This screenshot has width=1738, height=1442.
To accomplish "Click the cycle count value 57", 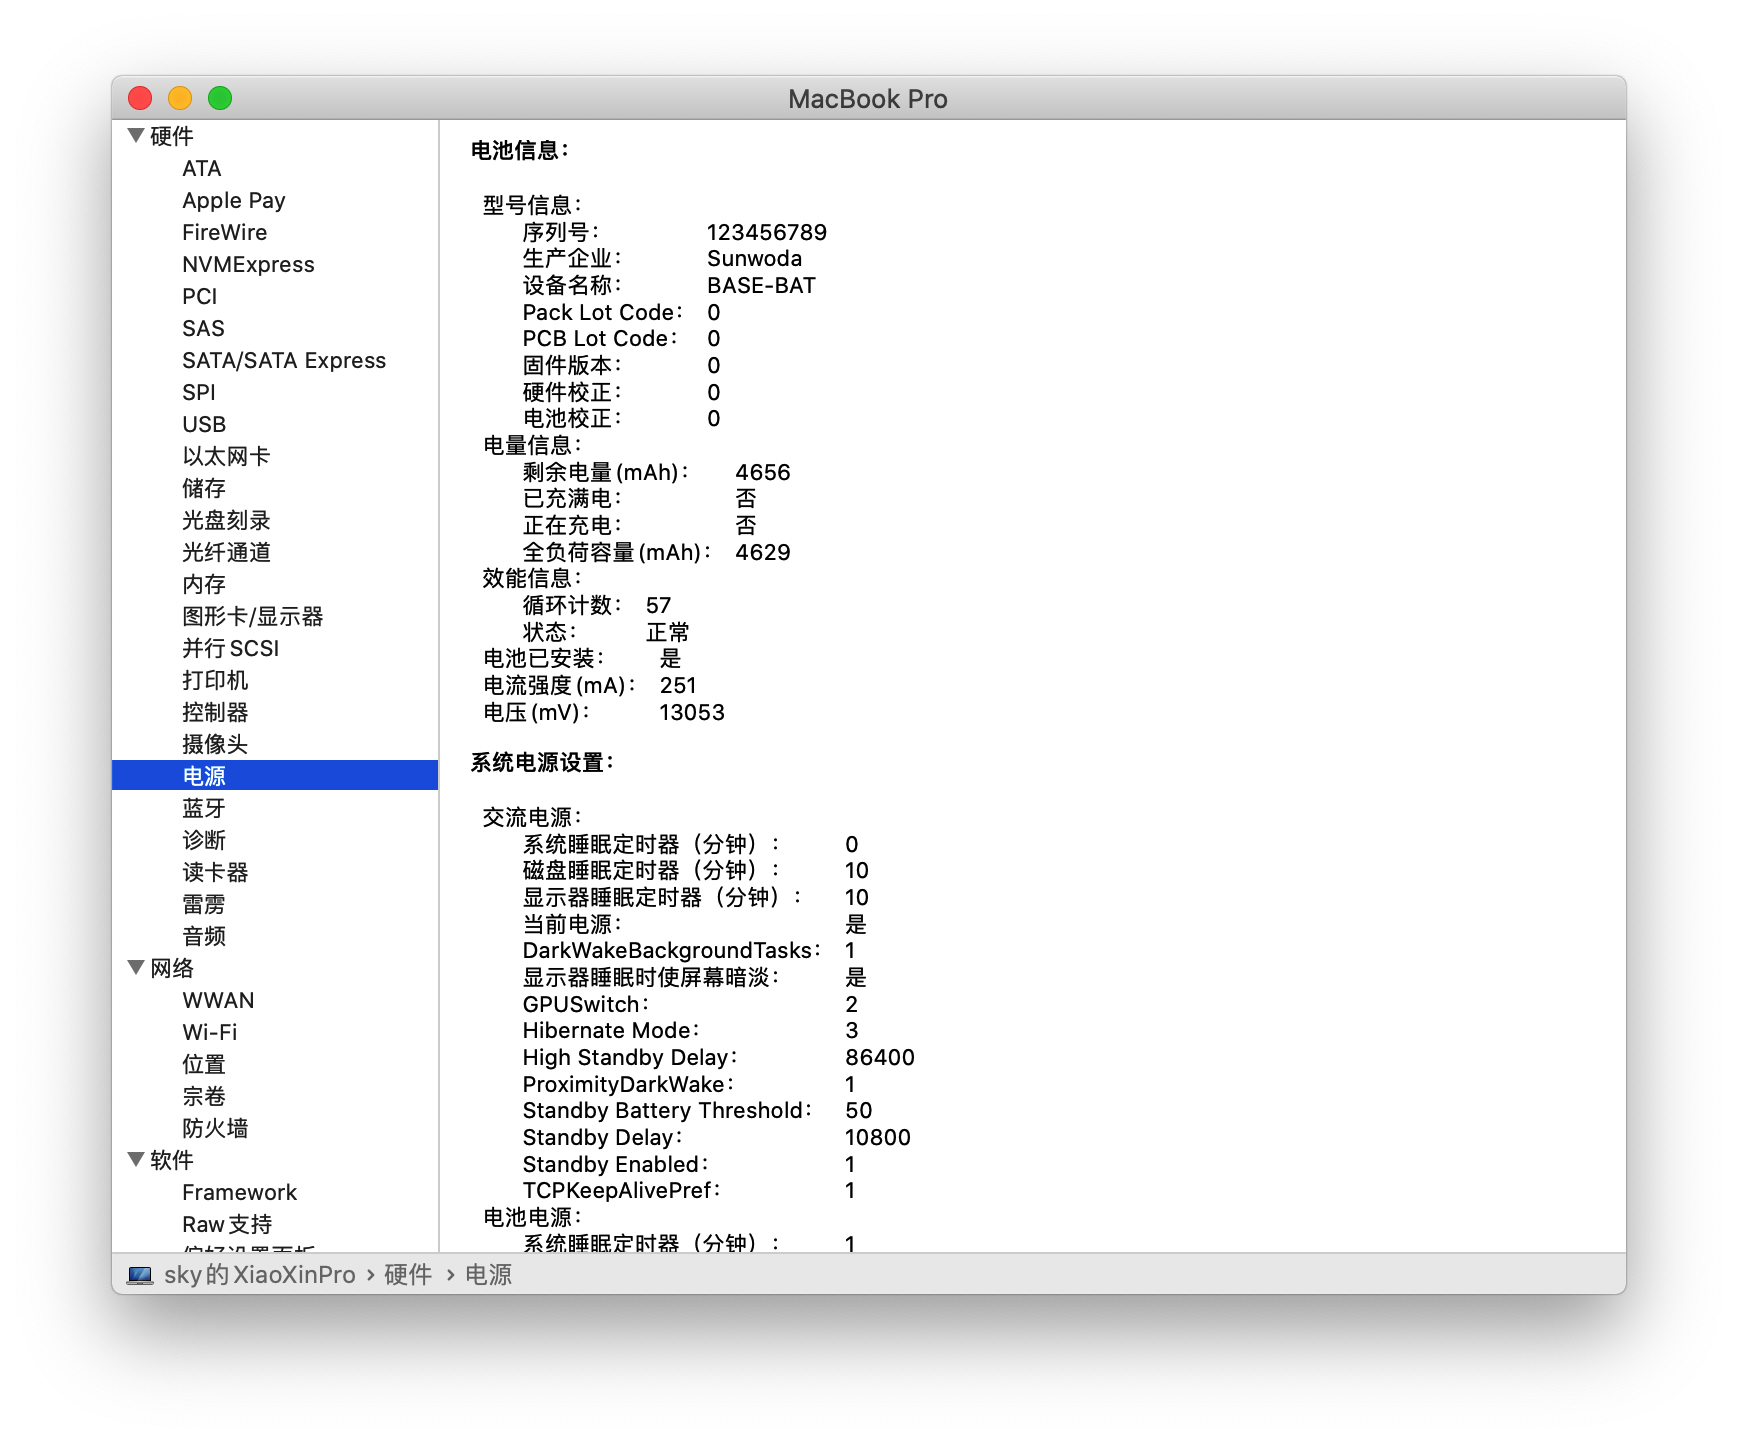I will pyautogui.click(x=658, y=605).
